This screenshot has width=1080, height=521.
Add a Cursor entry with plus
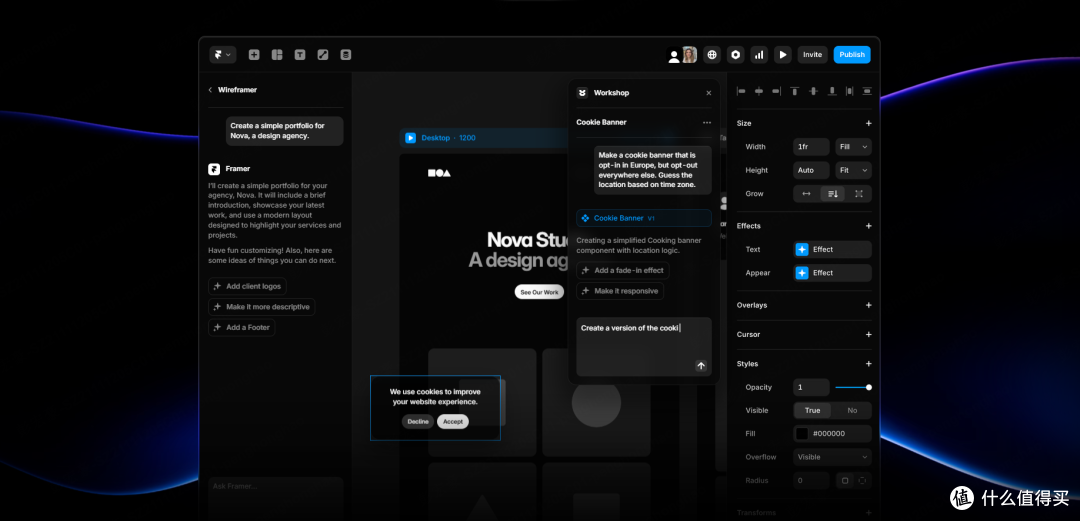pos(869,334)
